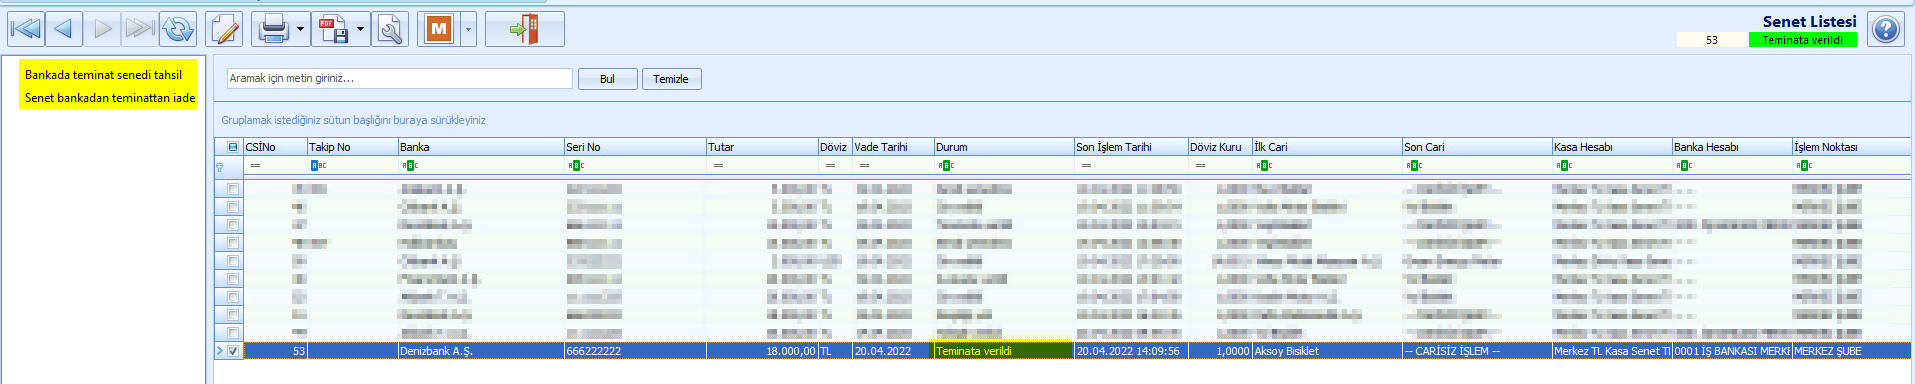
Task: Sort by Kasa Hesabı column header
Action: coord(1612,147)
